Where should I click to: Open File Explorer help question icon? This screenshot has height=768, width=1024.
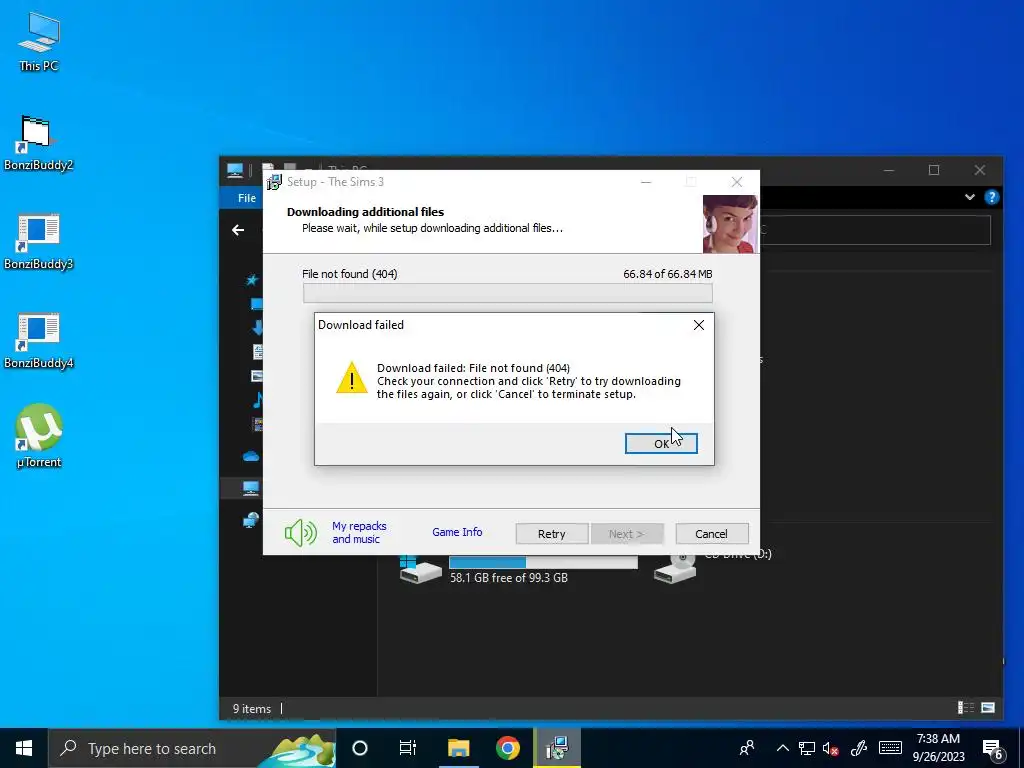(991, 197)
